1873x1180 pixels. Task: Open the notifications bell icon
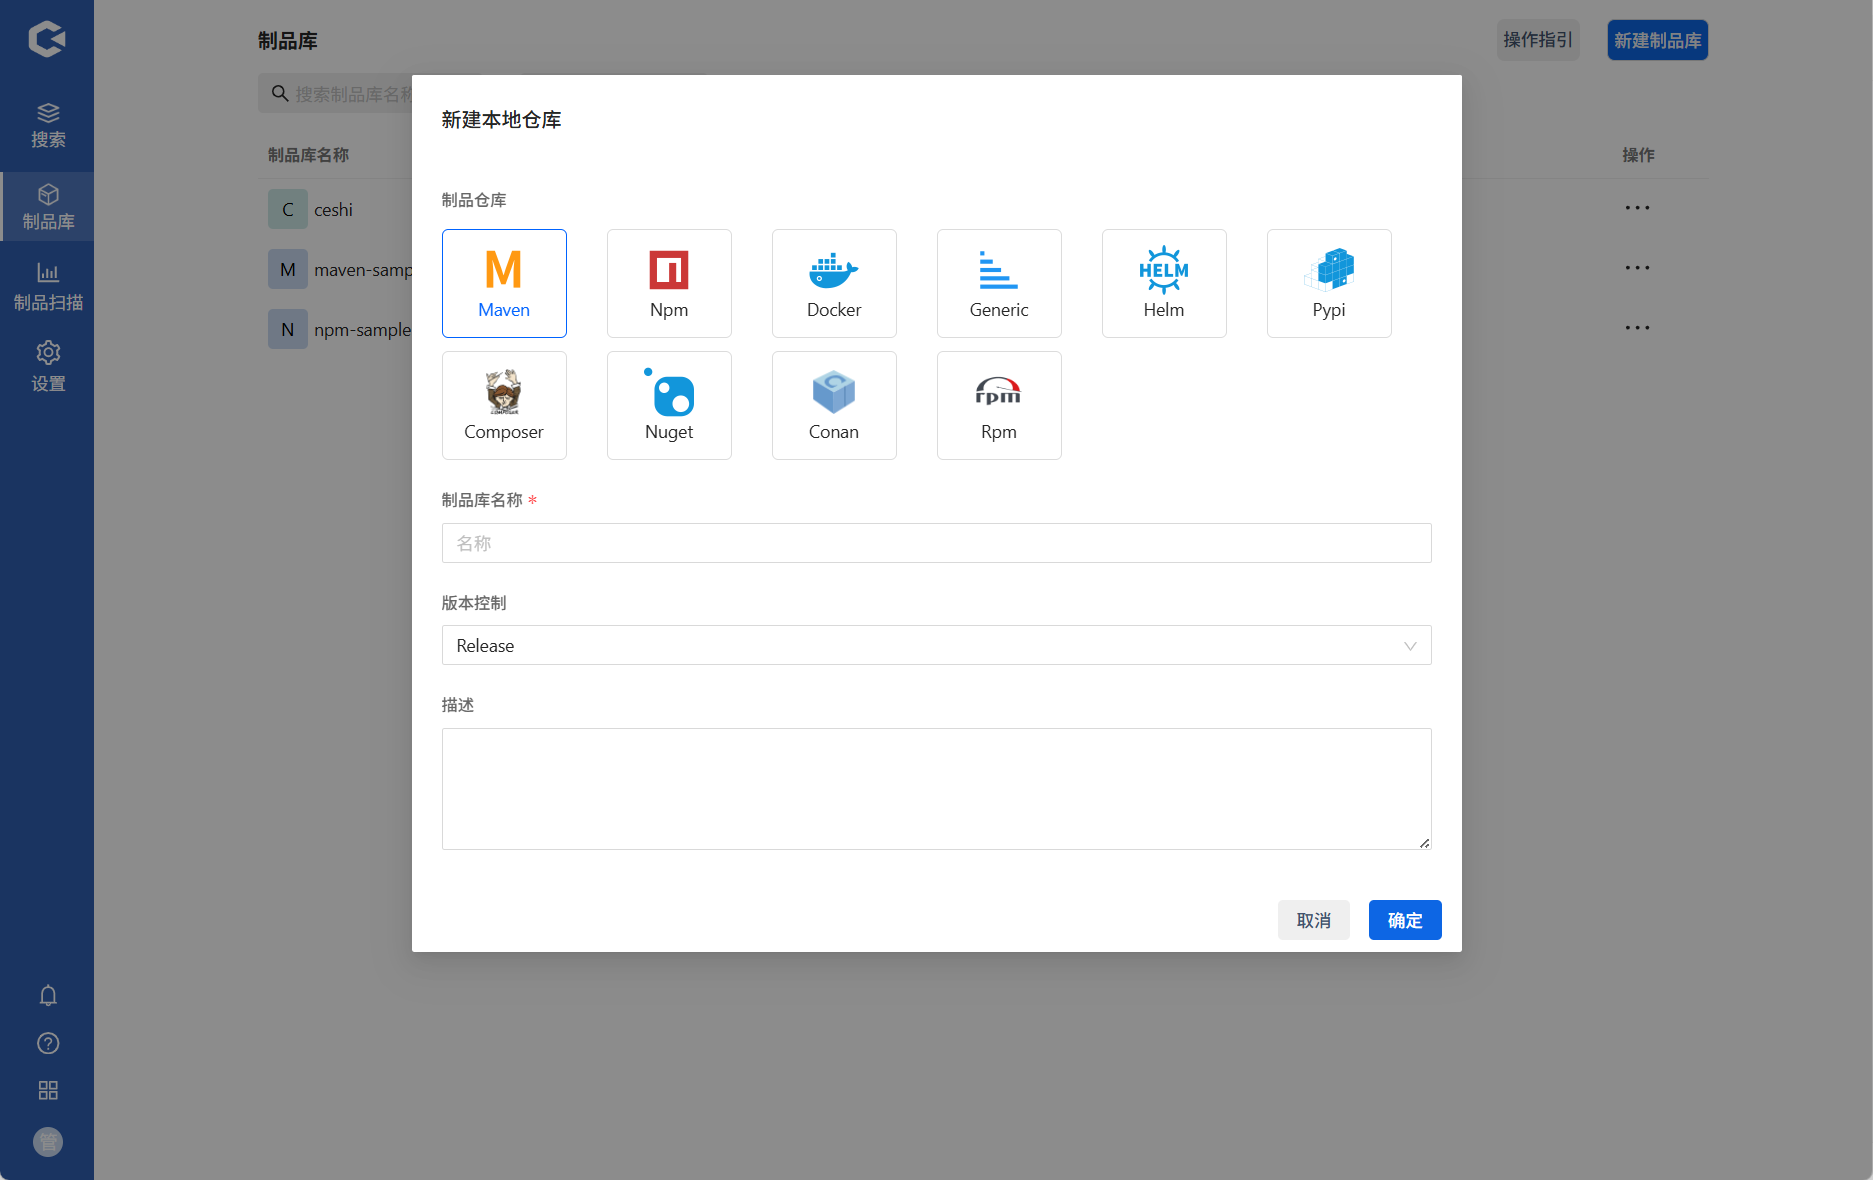coord(48,995)
